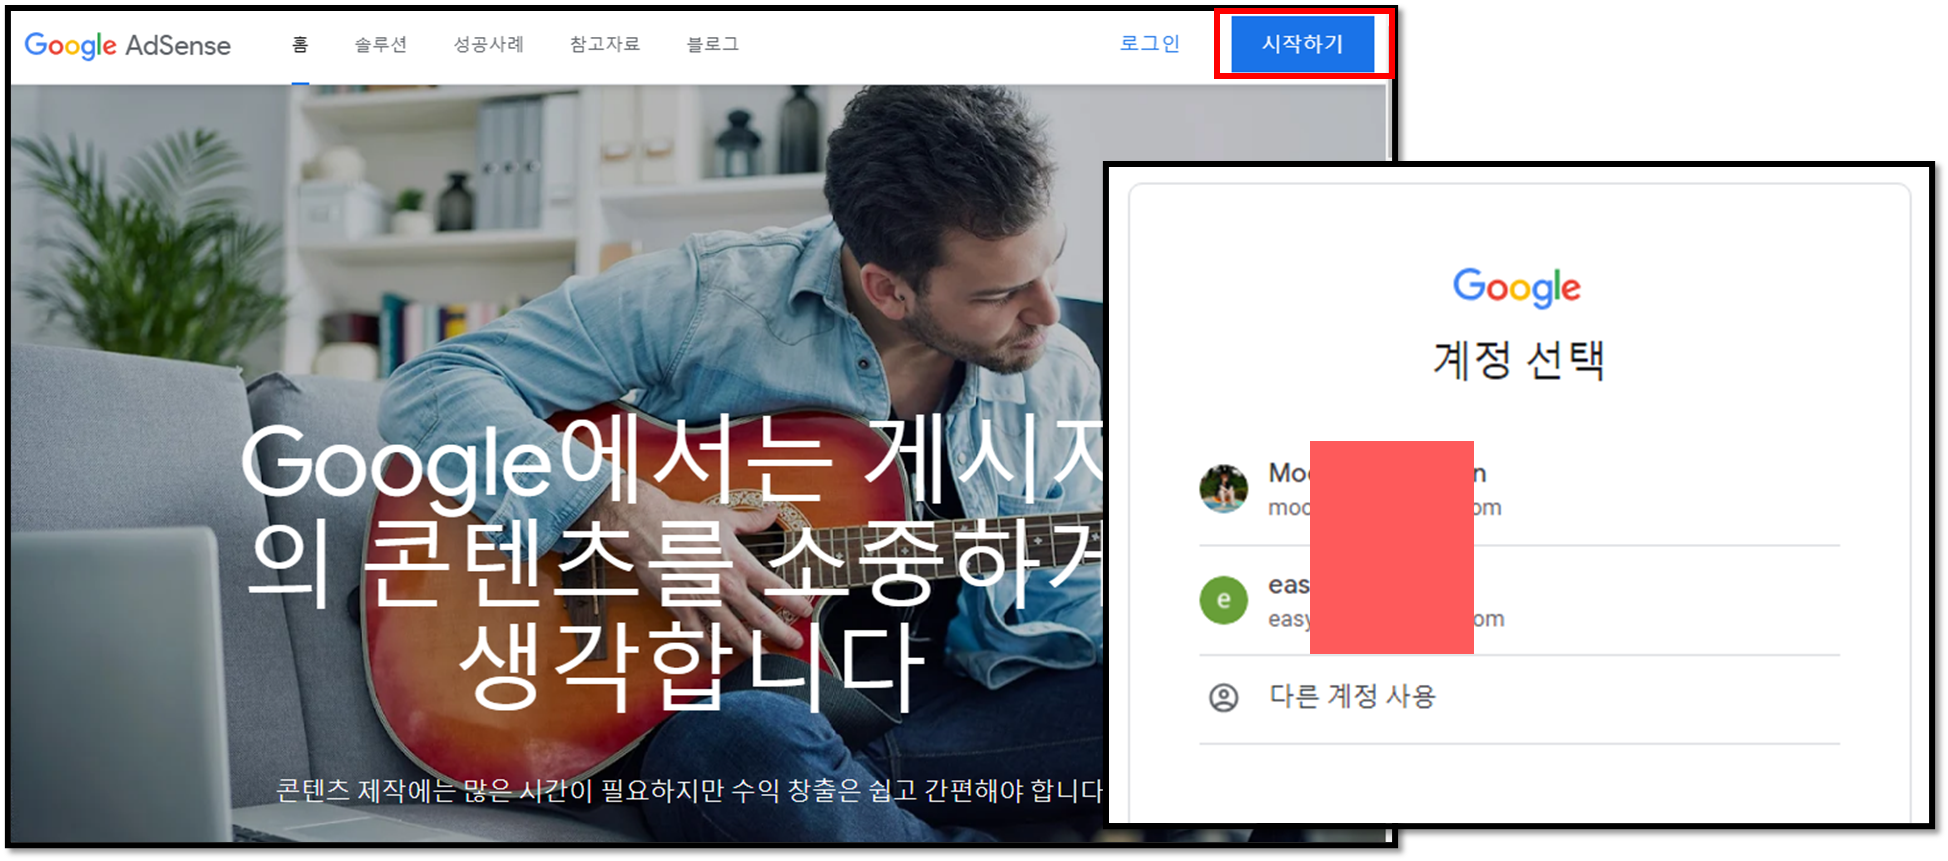Open 참고자료 navigation item
Screen dimensions: 1948x861
click(605, 44)
